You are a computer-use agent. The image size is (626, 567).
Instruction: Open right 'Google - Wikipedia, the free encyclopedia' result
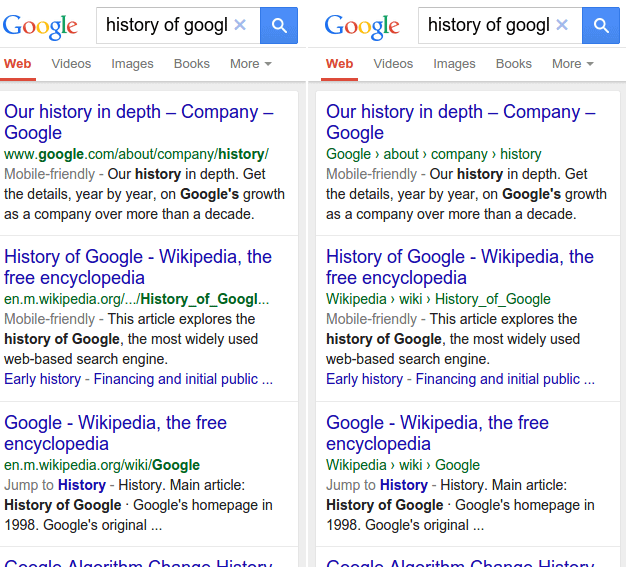[x=437, y=433]
